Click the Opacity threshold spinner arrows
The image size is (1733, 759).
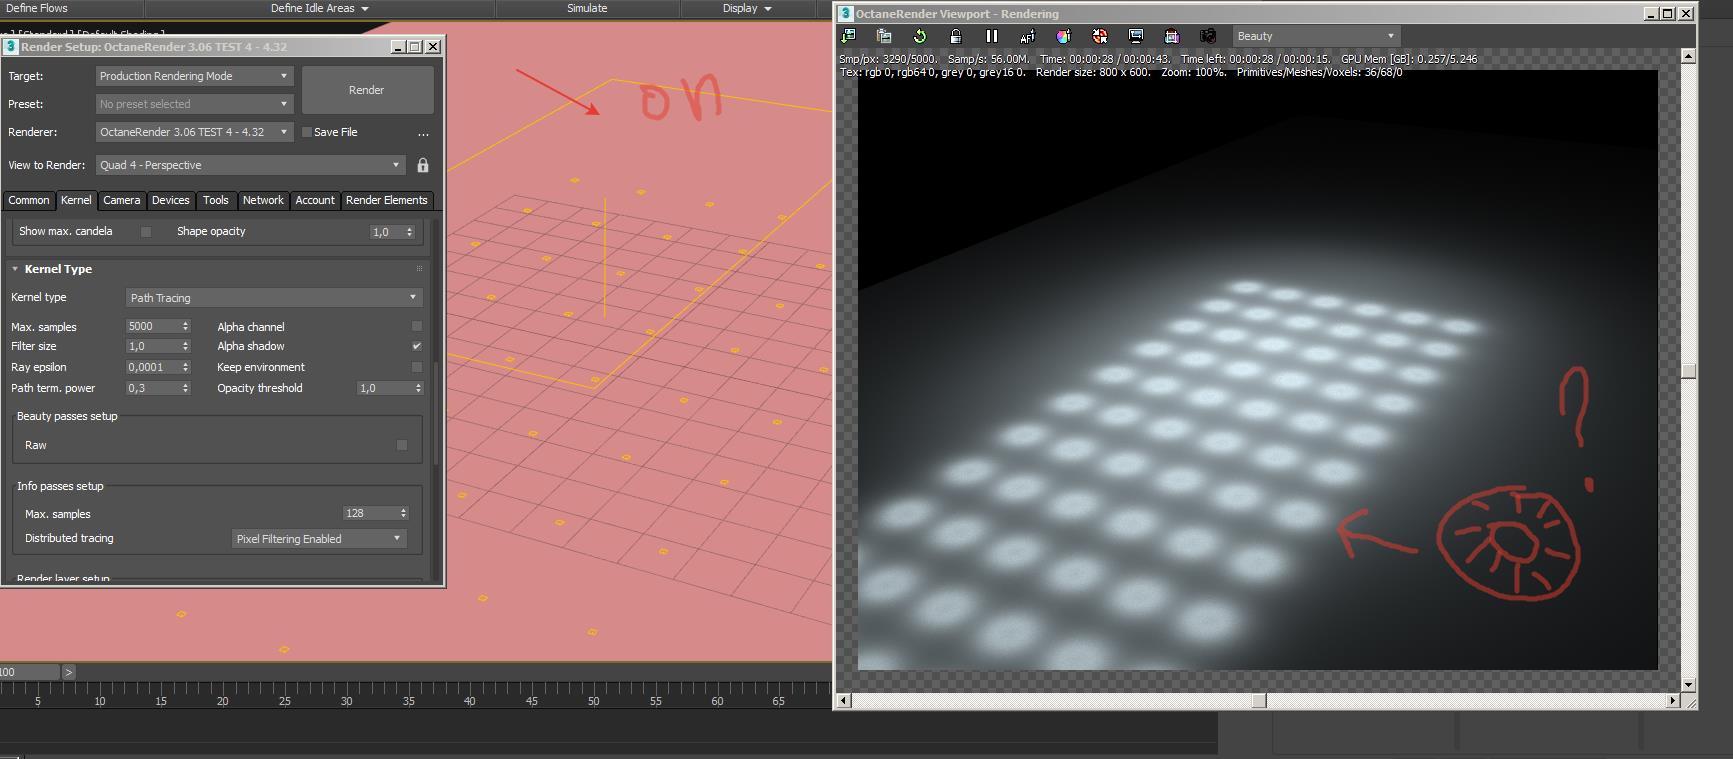pyautogui.click(x=417, y=389)
